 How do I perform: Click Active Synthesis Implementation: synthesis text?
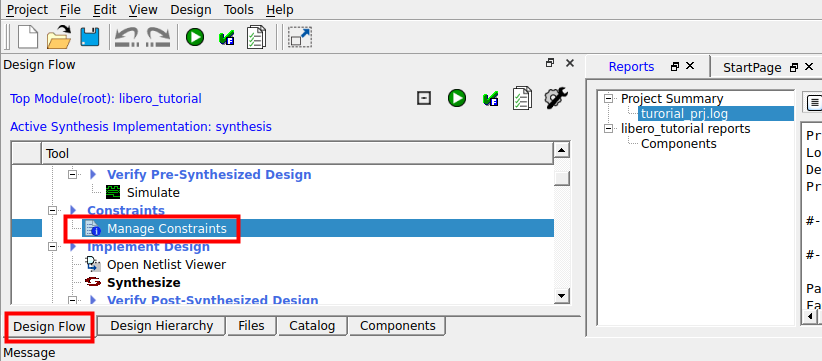[x=140, y=126]
